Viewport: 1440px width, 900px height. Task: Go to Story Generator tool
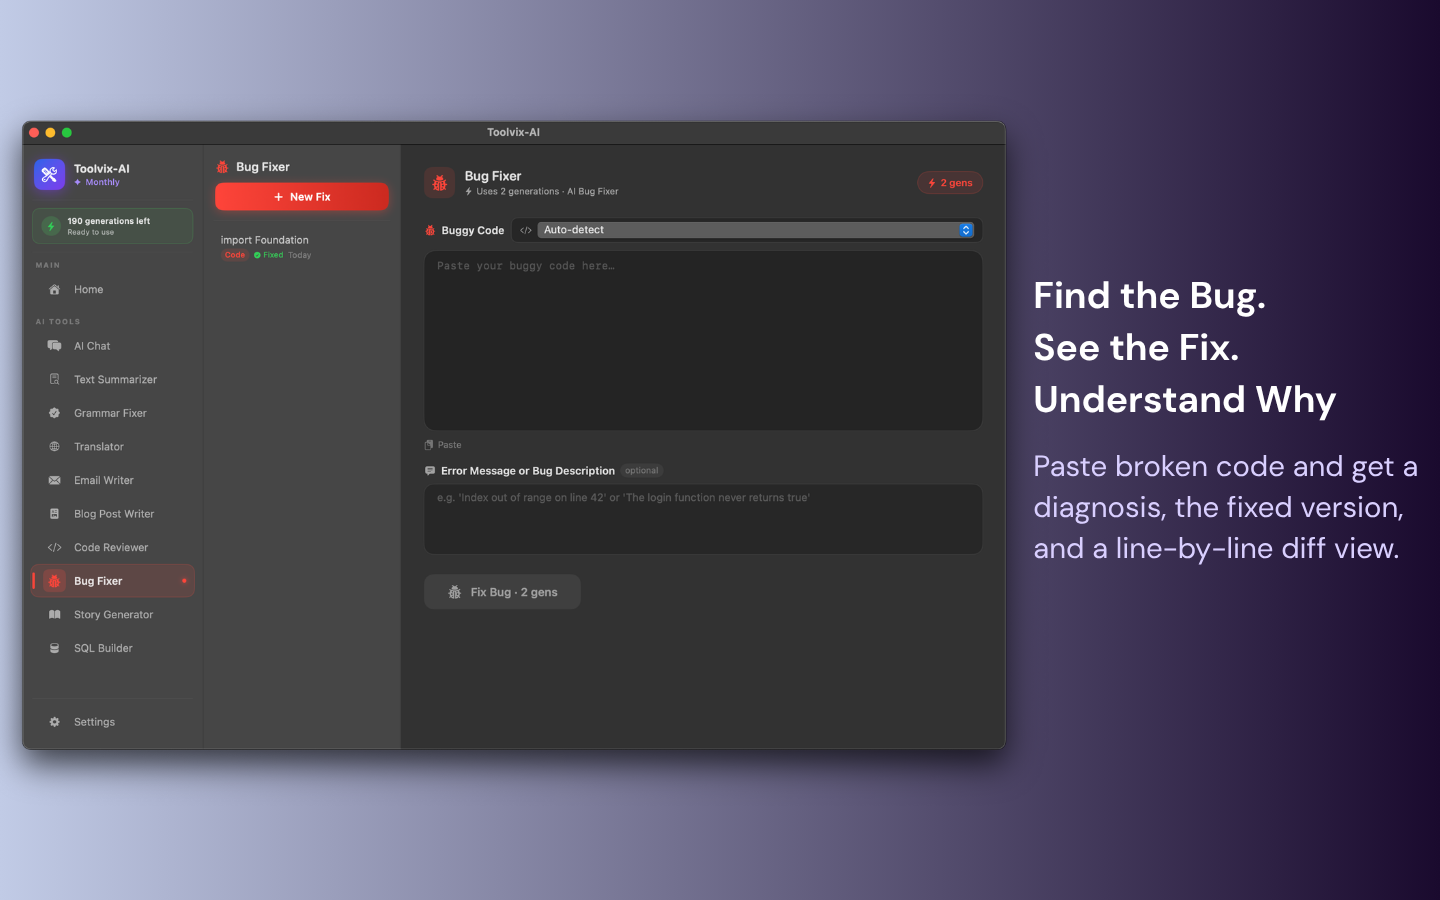point(113,615)
